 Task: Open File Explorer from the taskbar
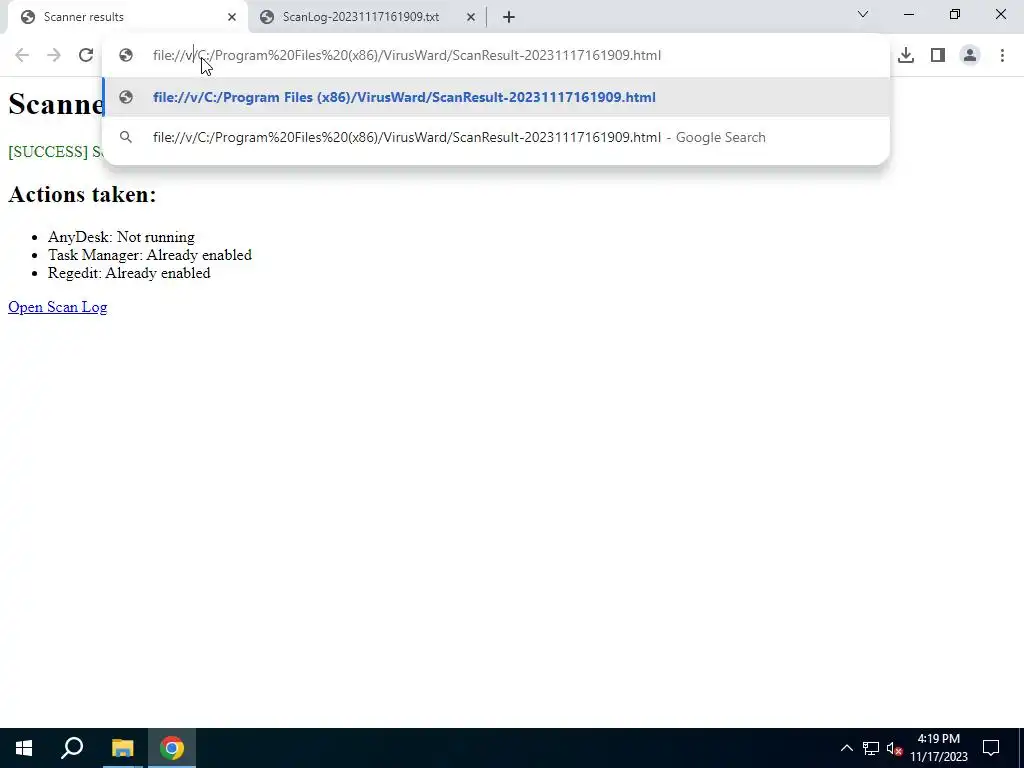[122, 748]
